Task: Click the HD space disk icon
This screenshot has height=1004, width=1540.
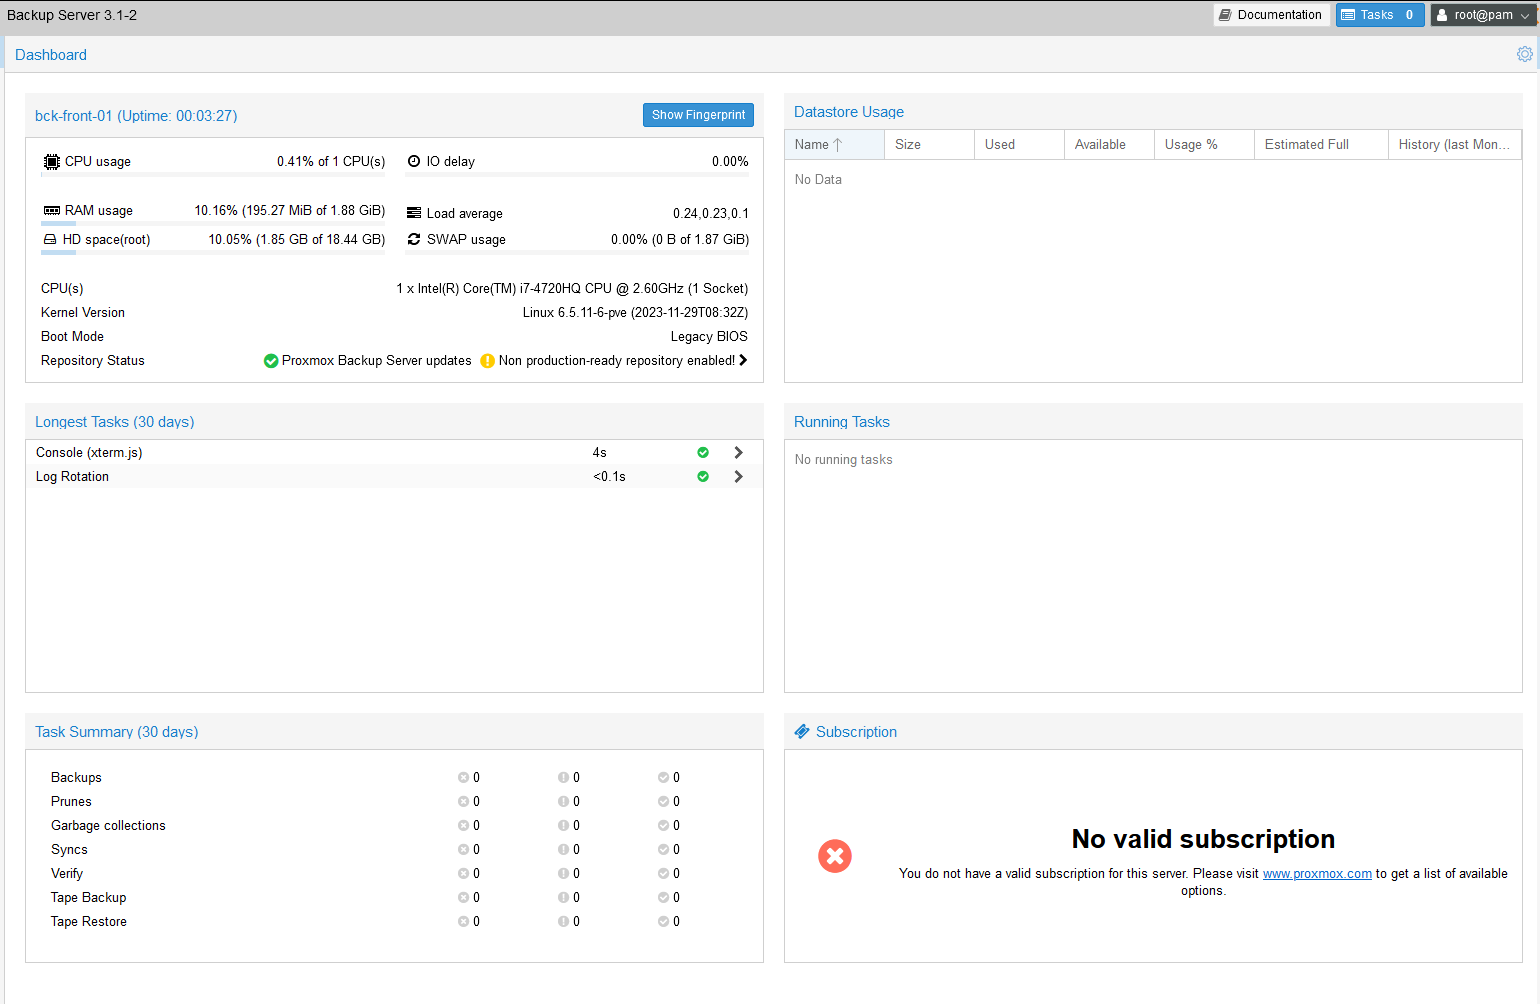Action: [50, 240]
